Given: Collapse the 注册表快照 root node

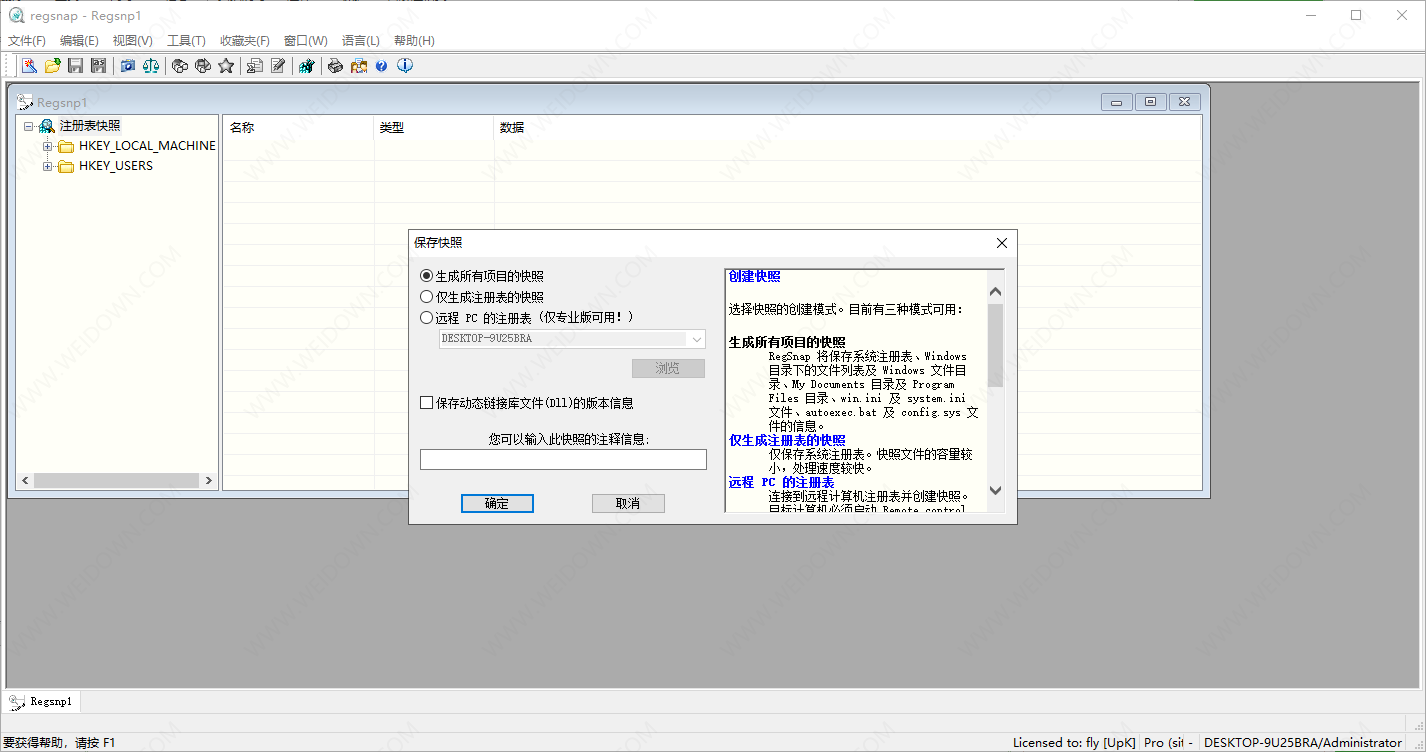Looking at the screenshot, I should tap(28, 126).
